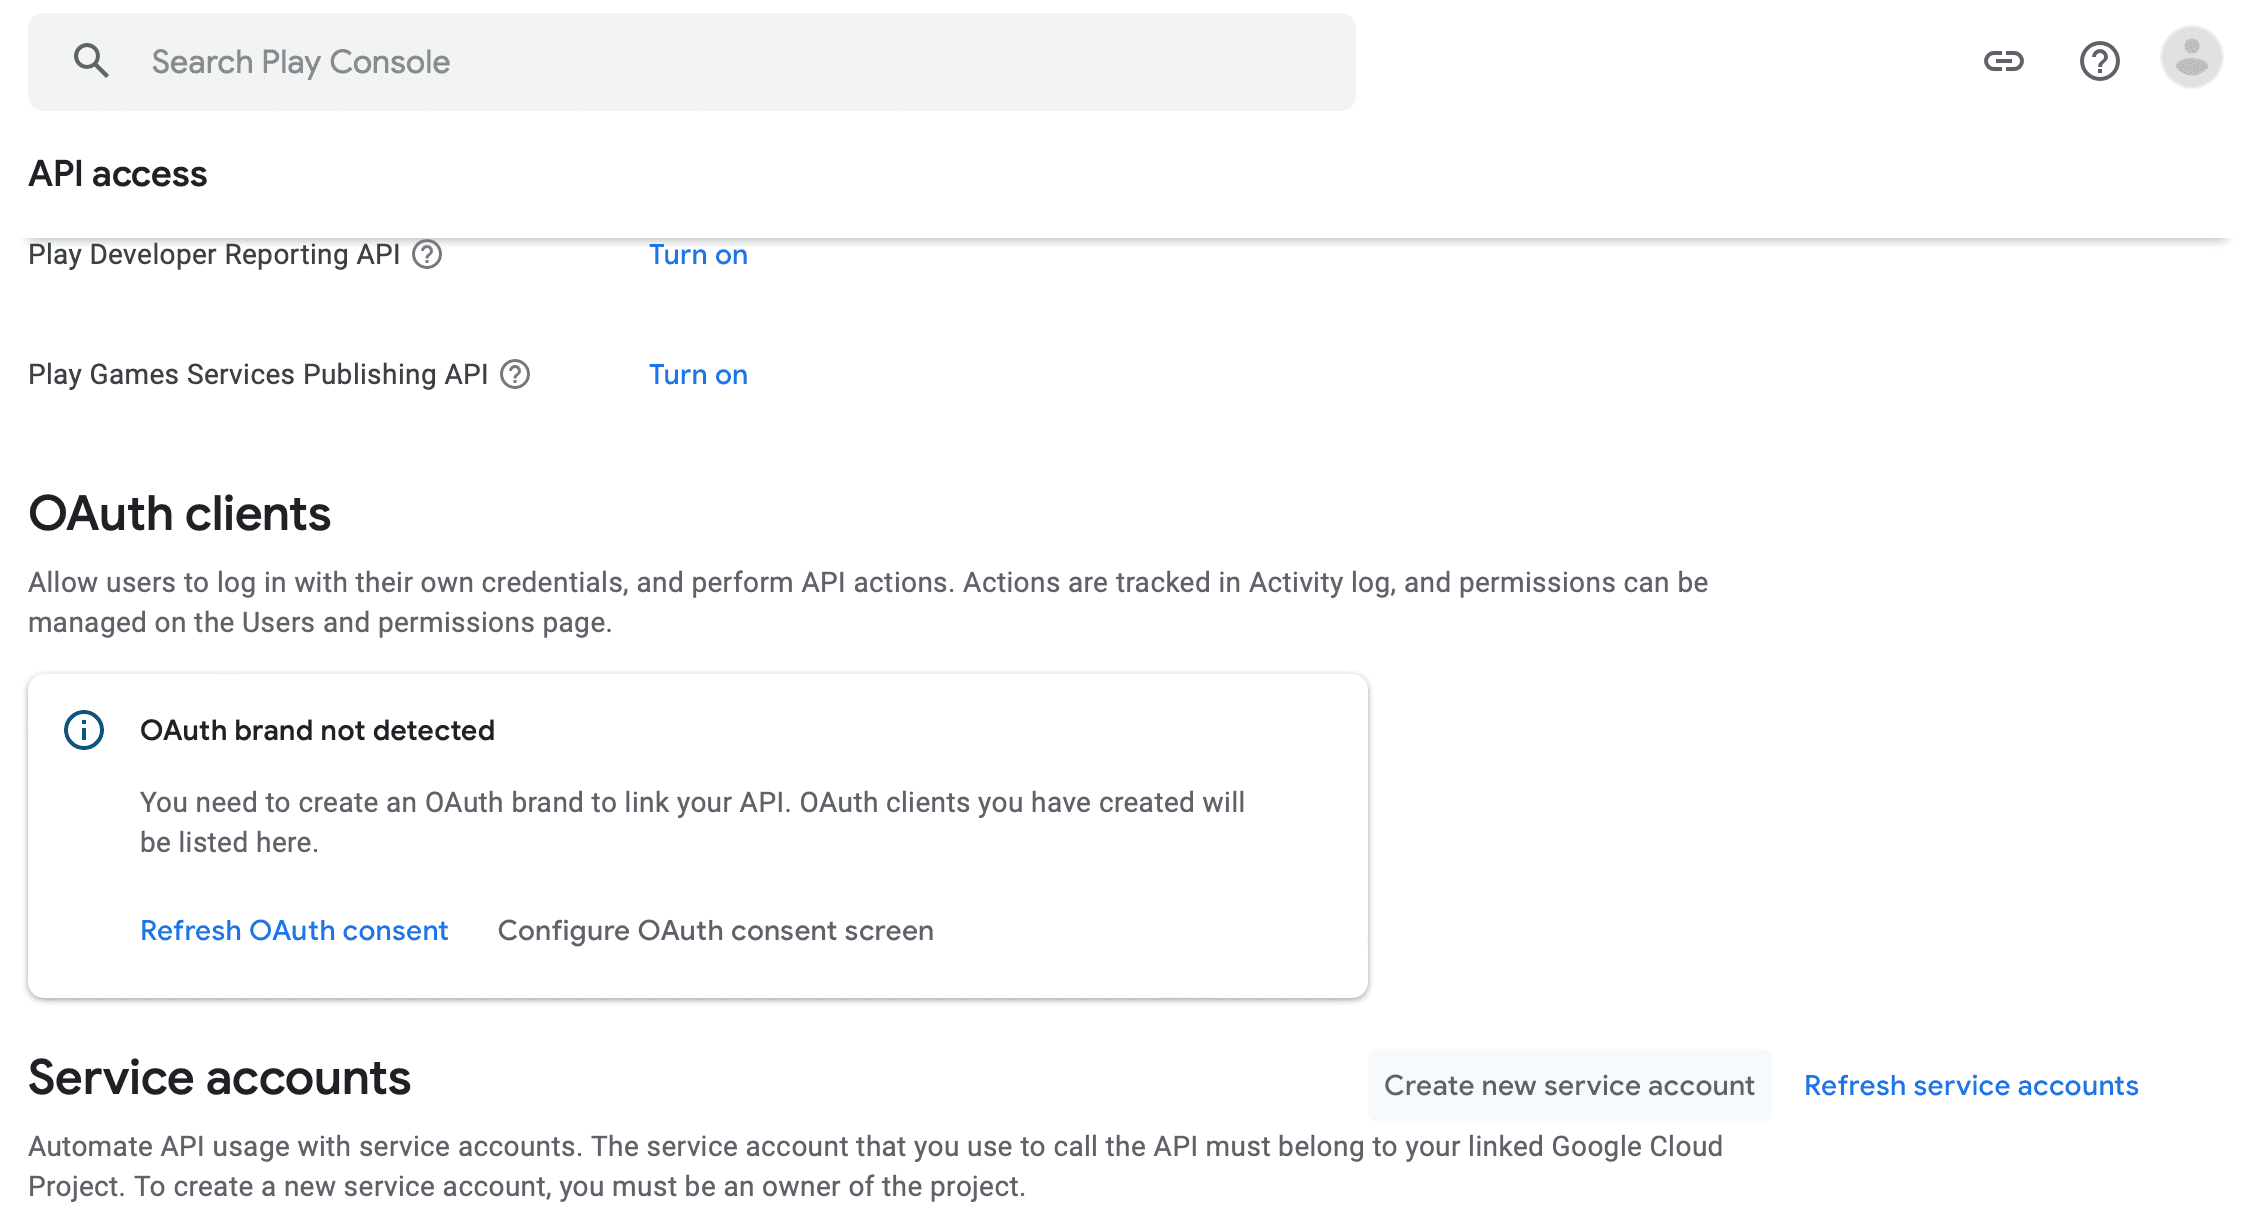This screenshot has height=1232, width=2244.
Task: Click the help icon beside Play Games Services Publishing API
Action: [514, 375]
